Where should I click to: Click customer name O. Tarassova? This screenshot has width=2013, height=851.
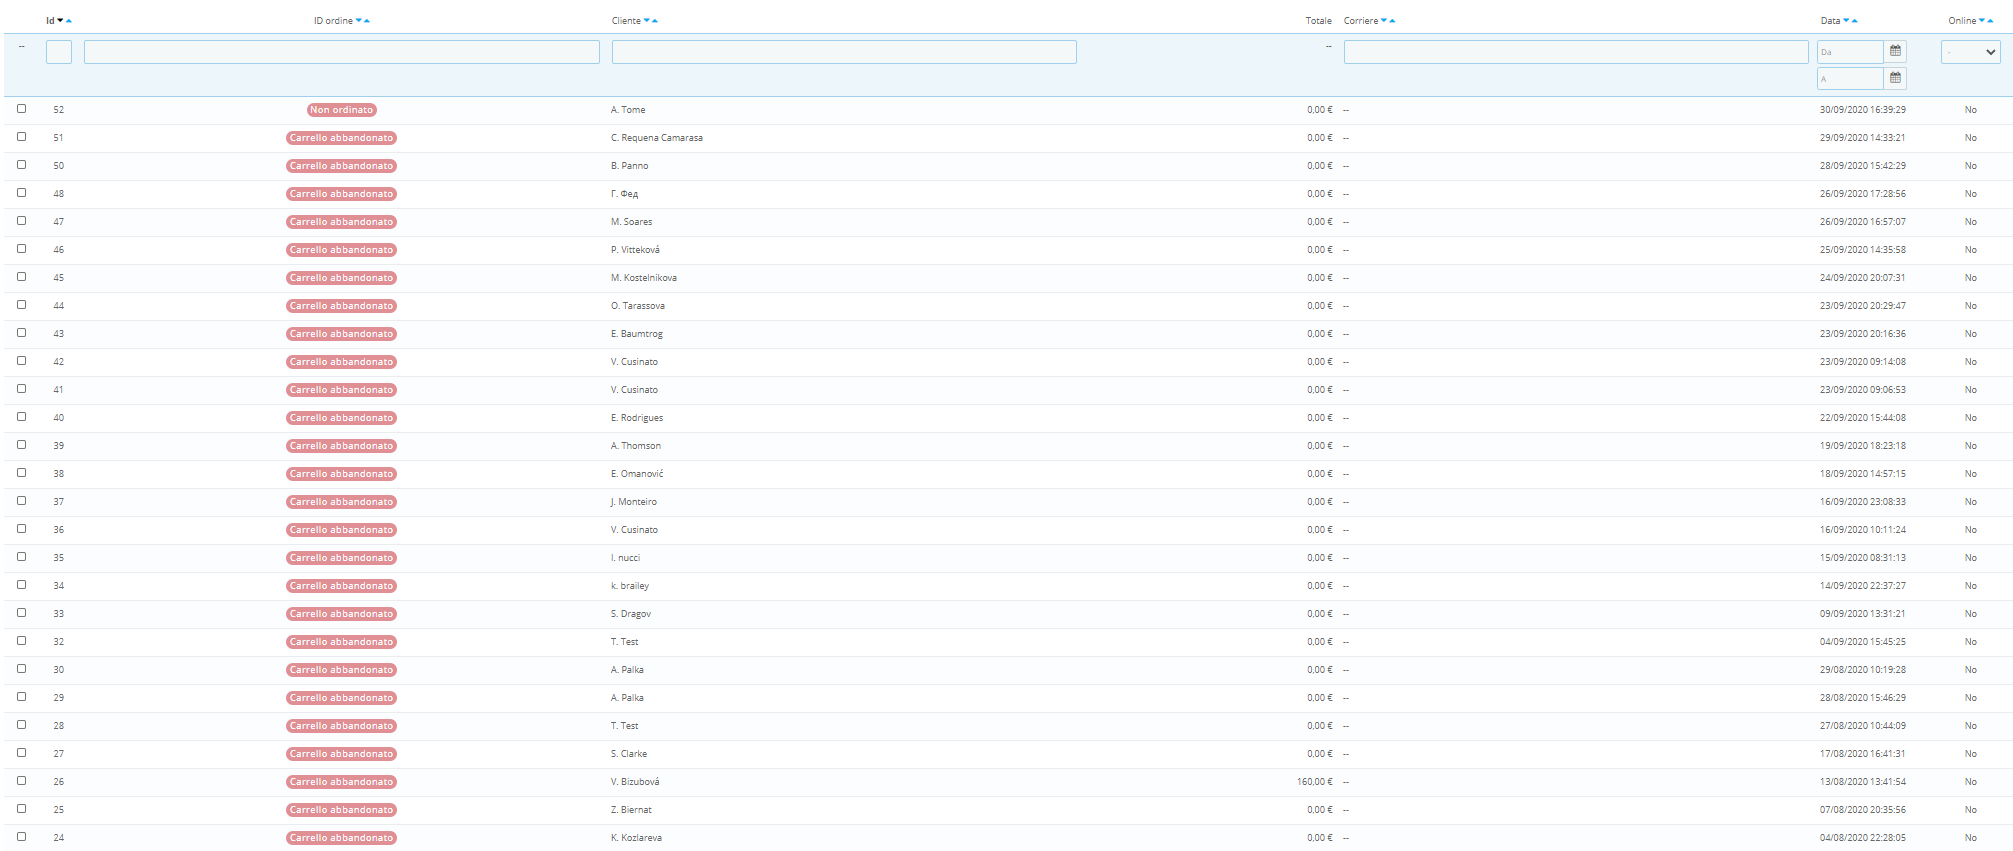click(638, 306)
